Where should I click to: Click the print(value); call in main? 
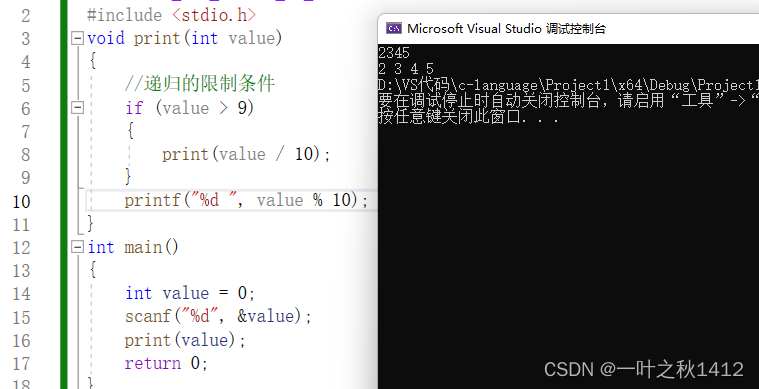click(x=185, y=340)
